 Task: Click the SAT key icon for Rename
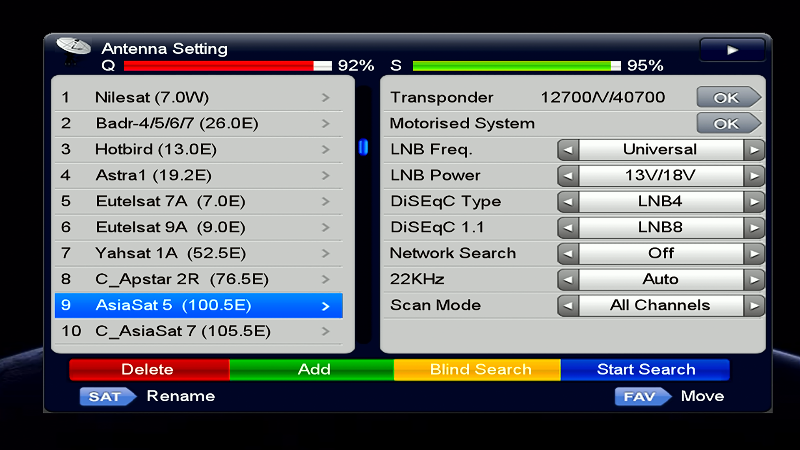point(108,396)
